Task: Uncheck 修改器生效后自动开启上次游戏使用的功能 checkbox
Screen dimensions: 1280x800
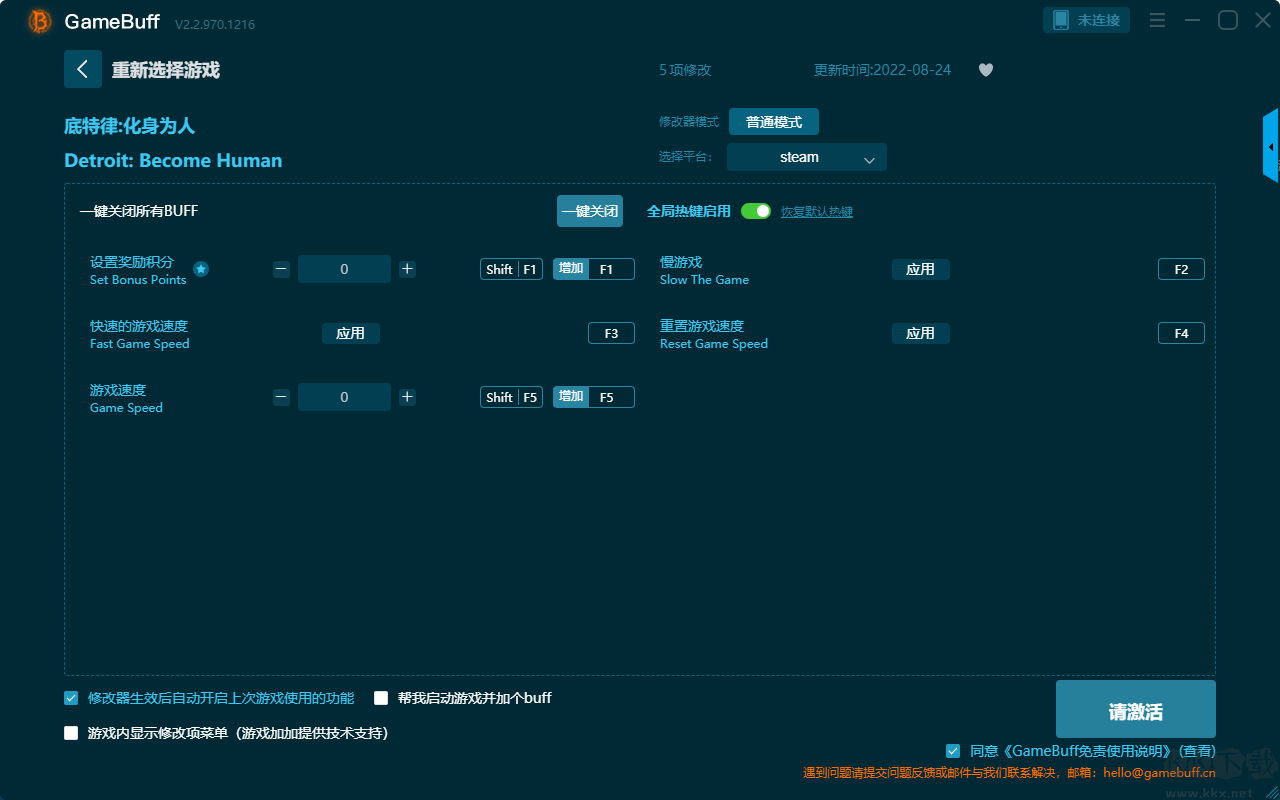Action: pyautogui.click(x=71, y=698)
